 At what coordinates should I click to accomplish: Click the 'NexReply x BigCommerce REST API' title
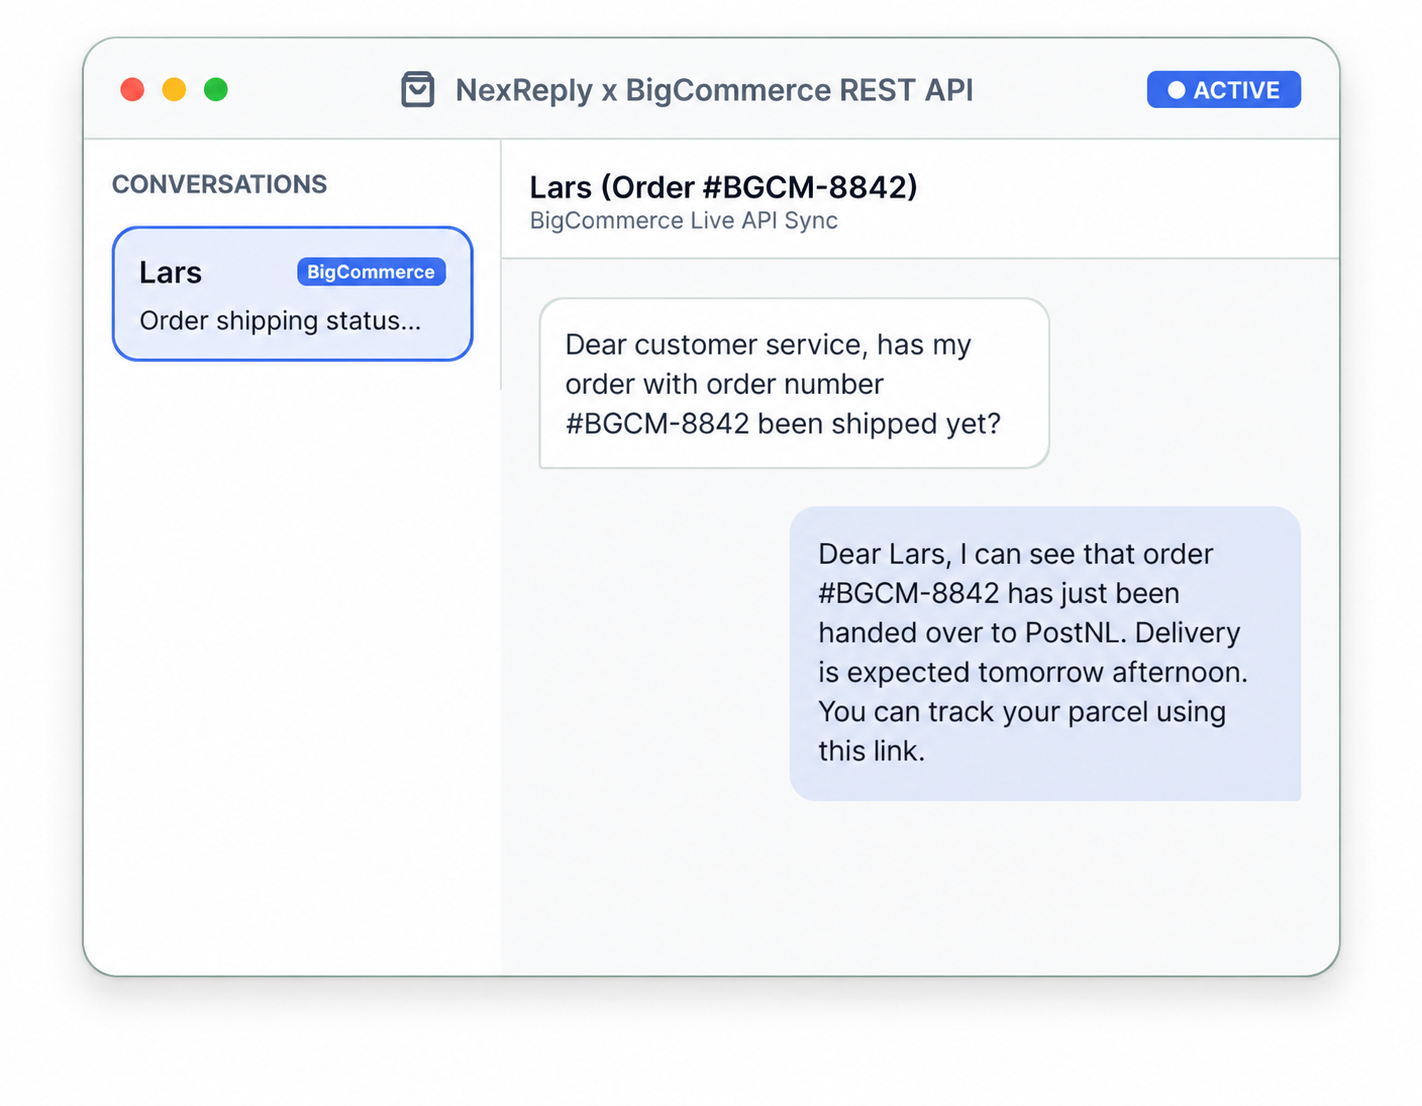pyautogui.click(x=714, y=90)
